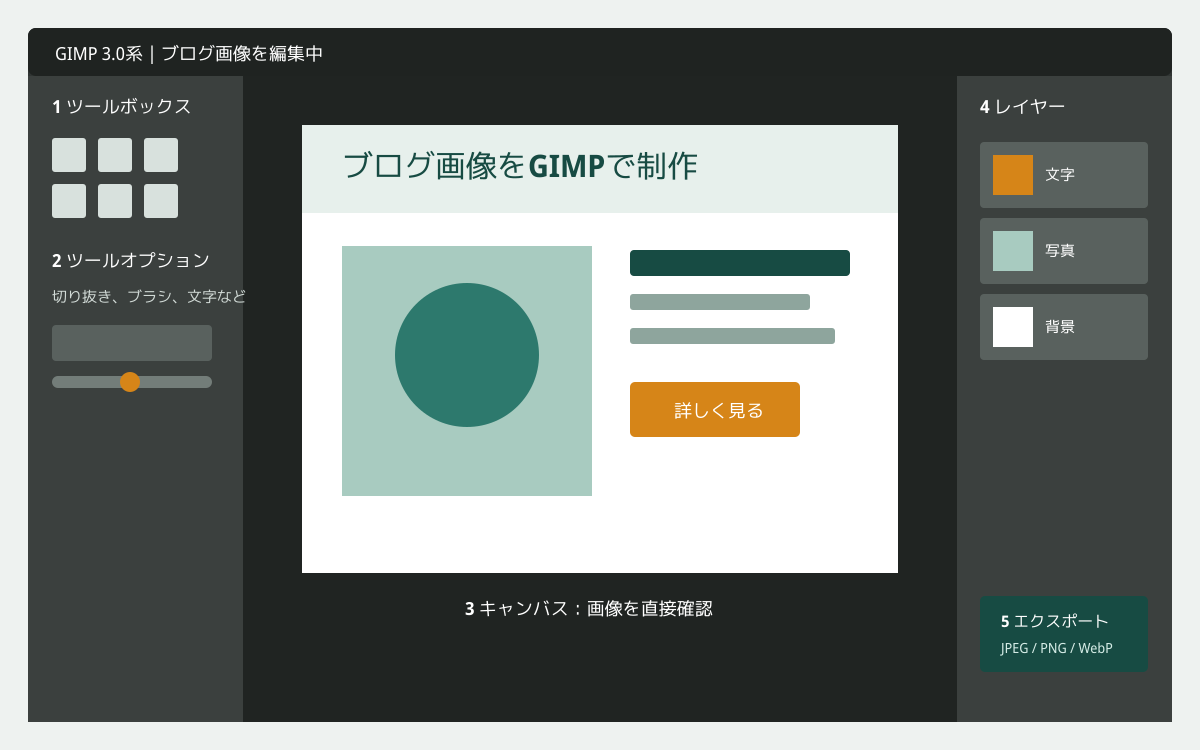
Task: Click the last toolbox tool in bottom row
Action: tap(161, 201)
